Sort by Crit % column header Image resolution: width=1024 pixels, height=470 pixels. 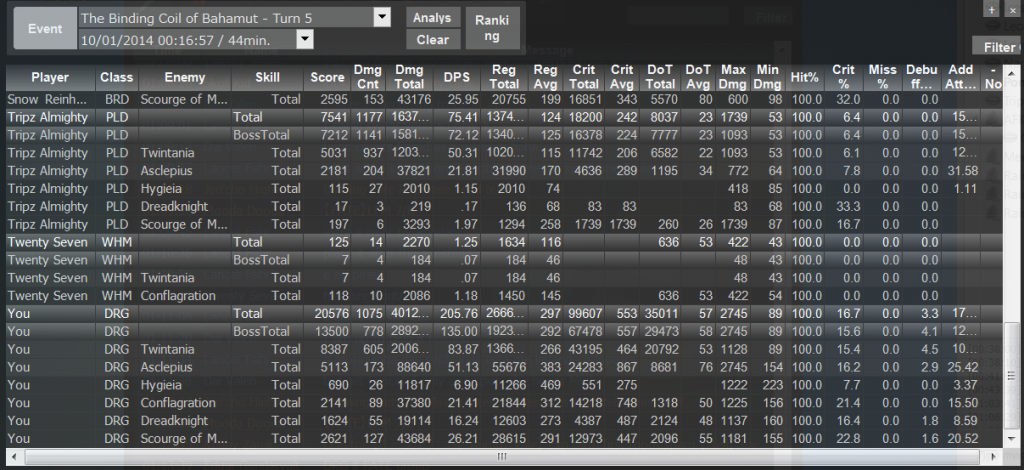[844, 77]
